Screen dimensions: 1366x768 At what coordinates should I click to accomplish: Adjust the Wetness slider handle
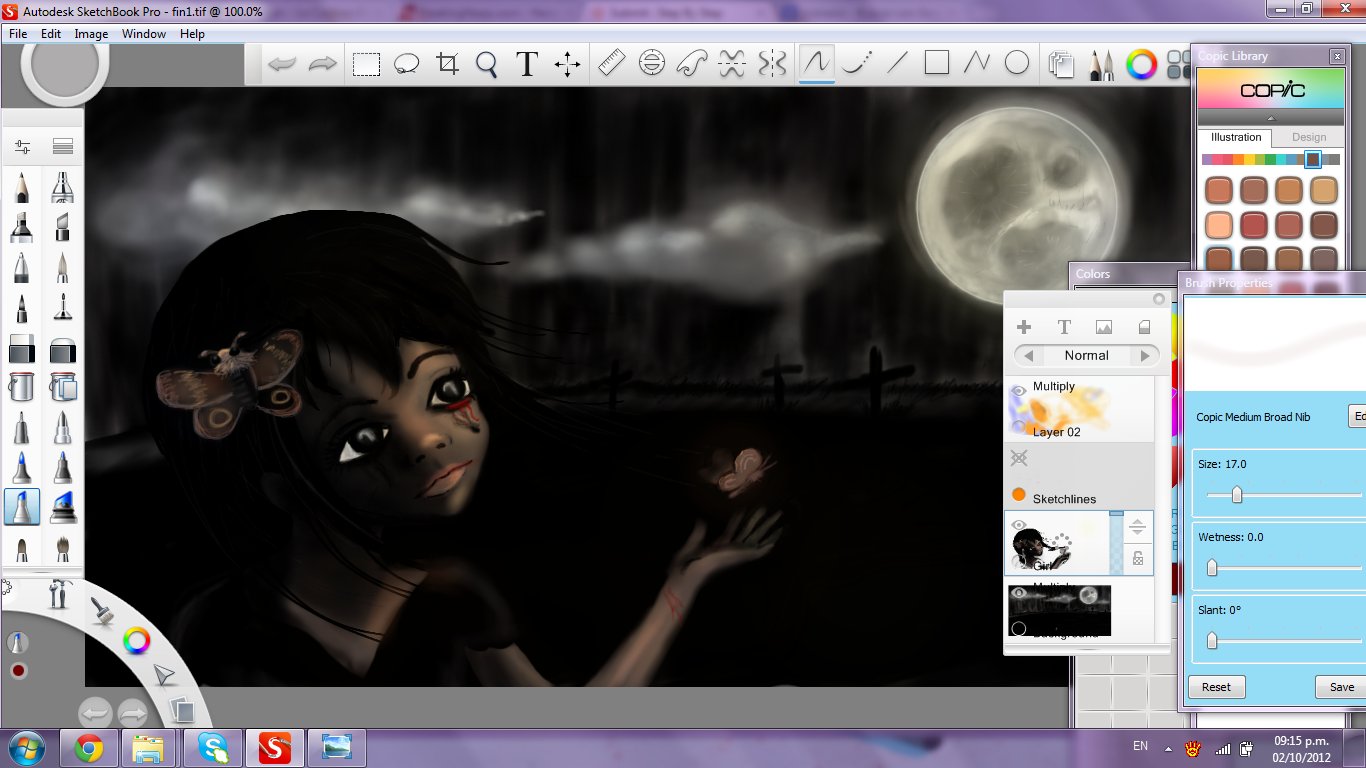click(x=1211, y=568)
